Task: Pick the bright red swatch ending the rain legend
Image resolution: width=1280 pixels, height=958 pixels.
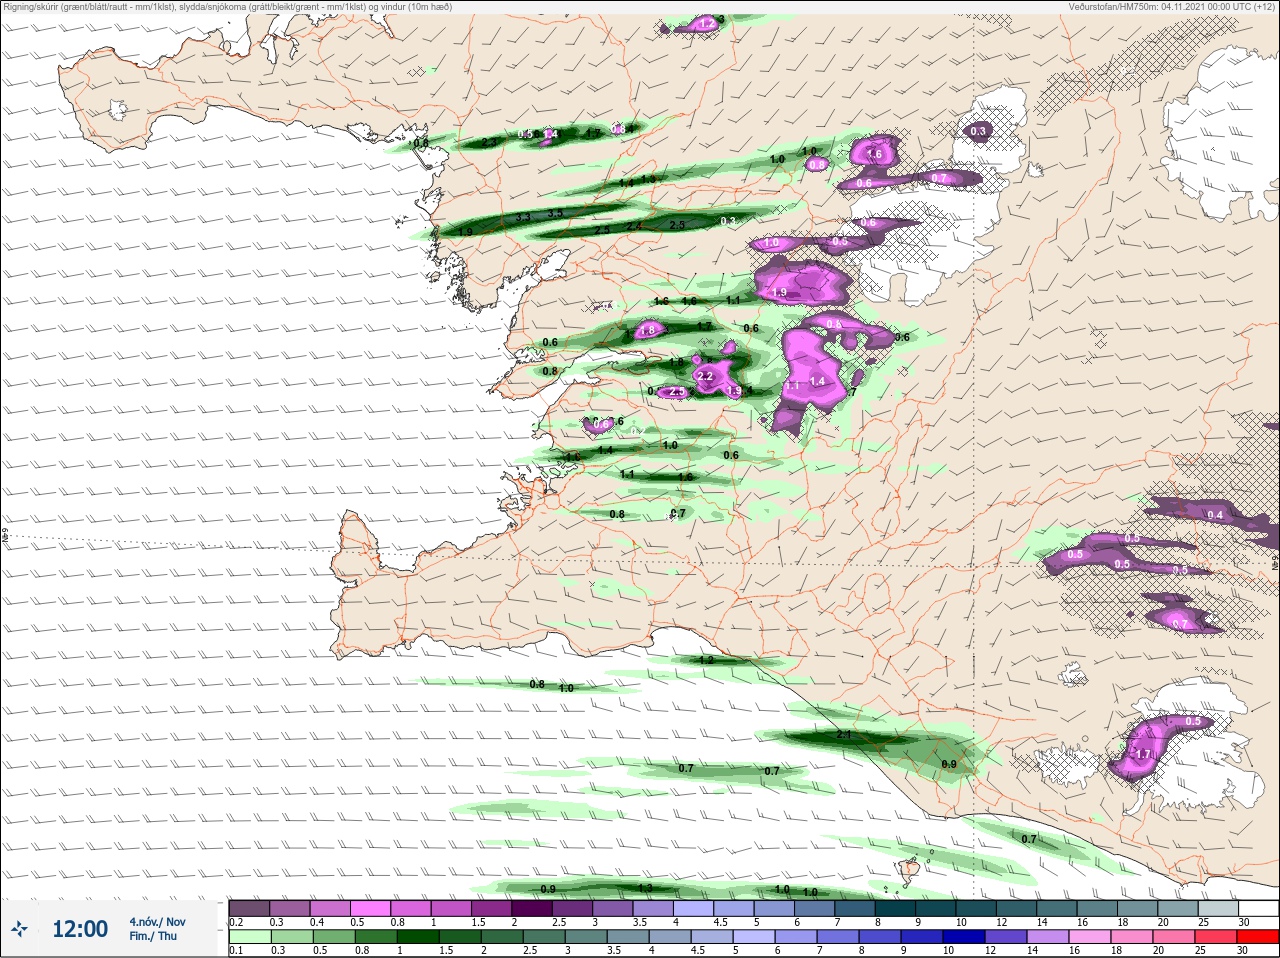Action: tap(1258, 937)
